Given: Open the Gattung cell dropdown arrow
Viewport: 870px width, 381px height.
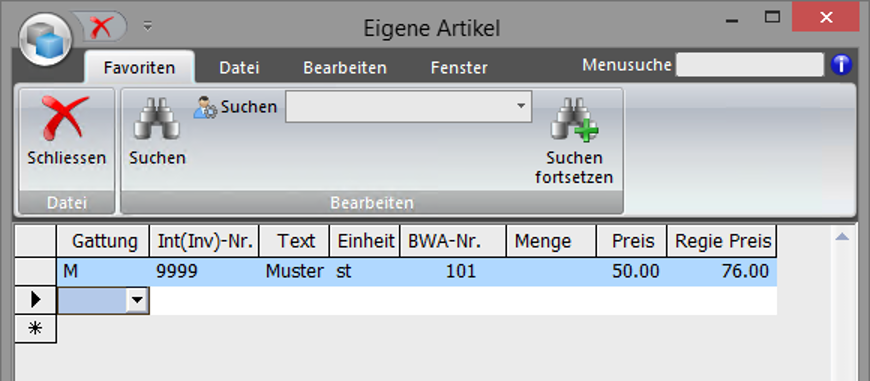Looking at the screenshot, I should (136, 301).
